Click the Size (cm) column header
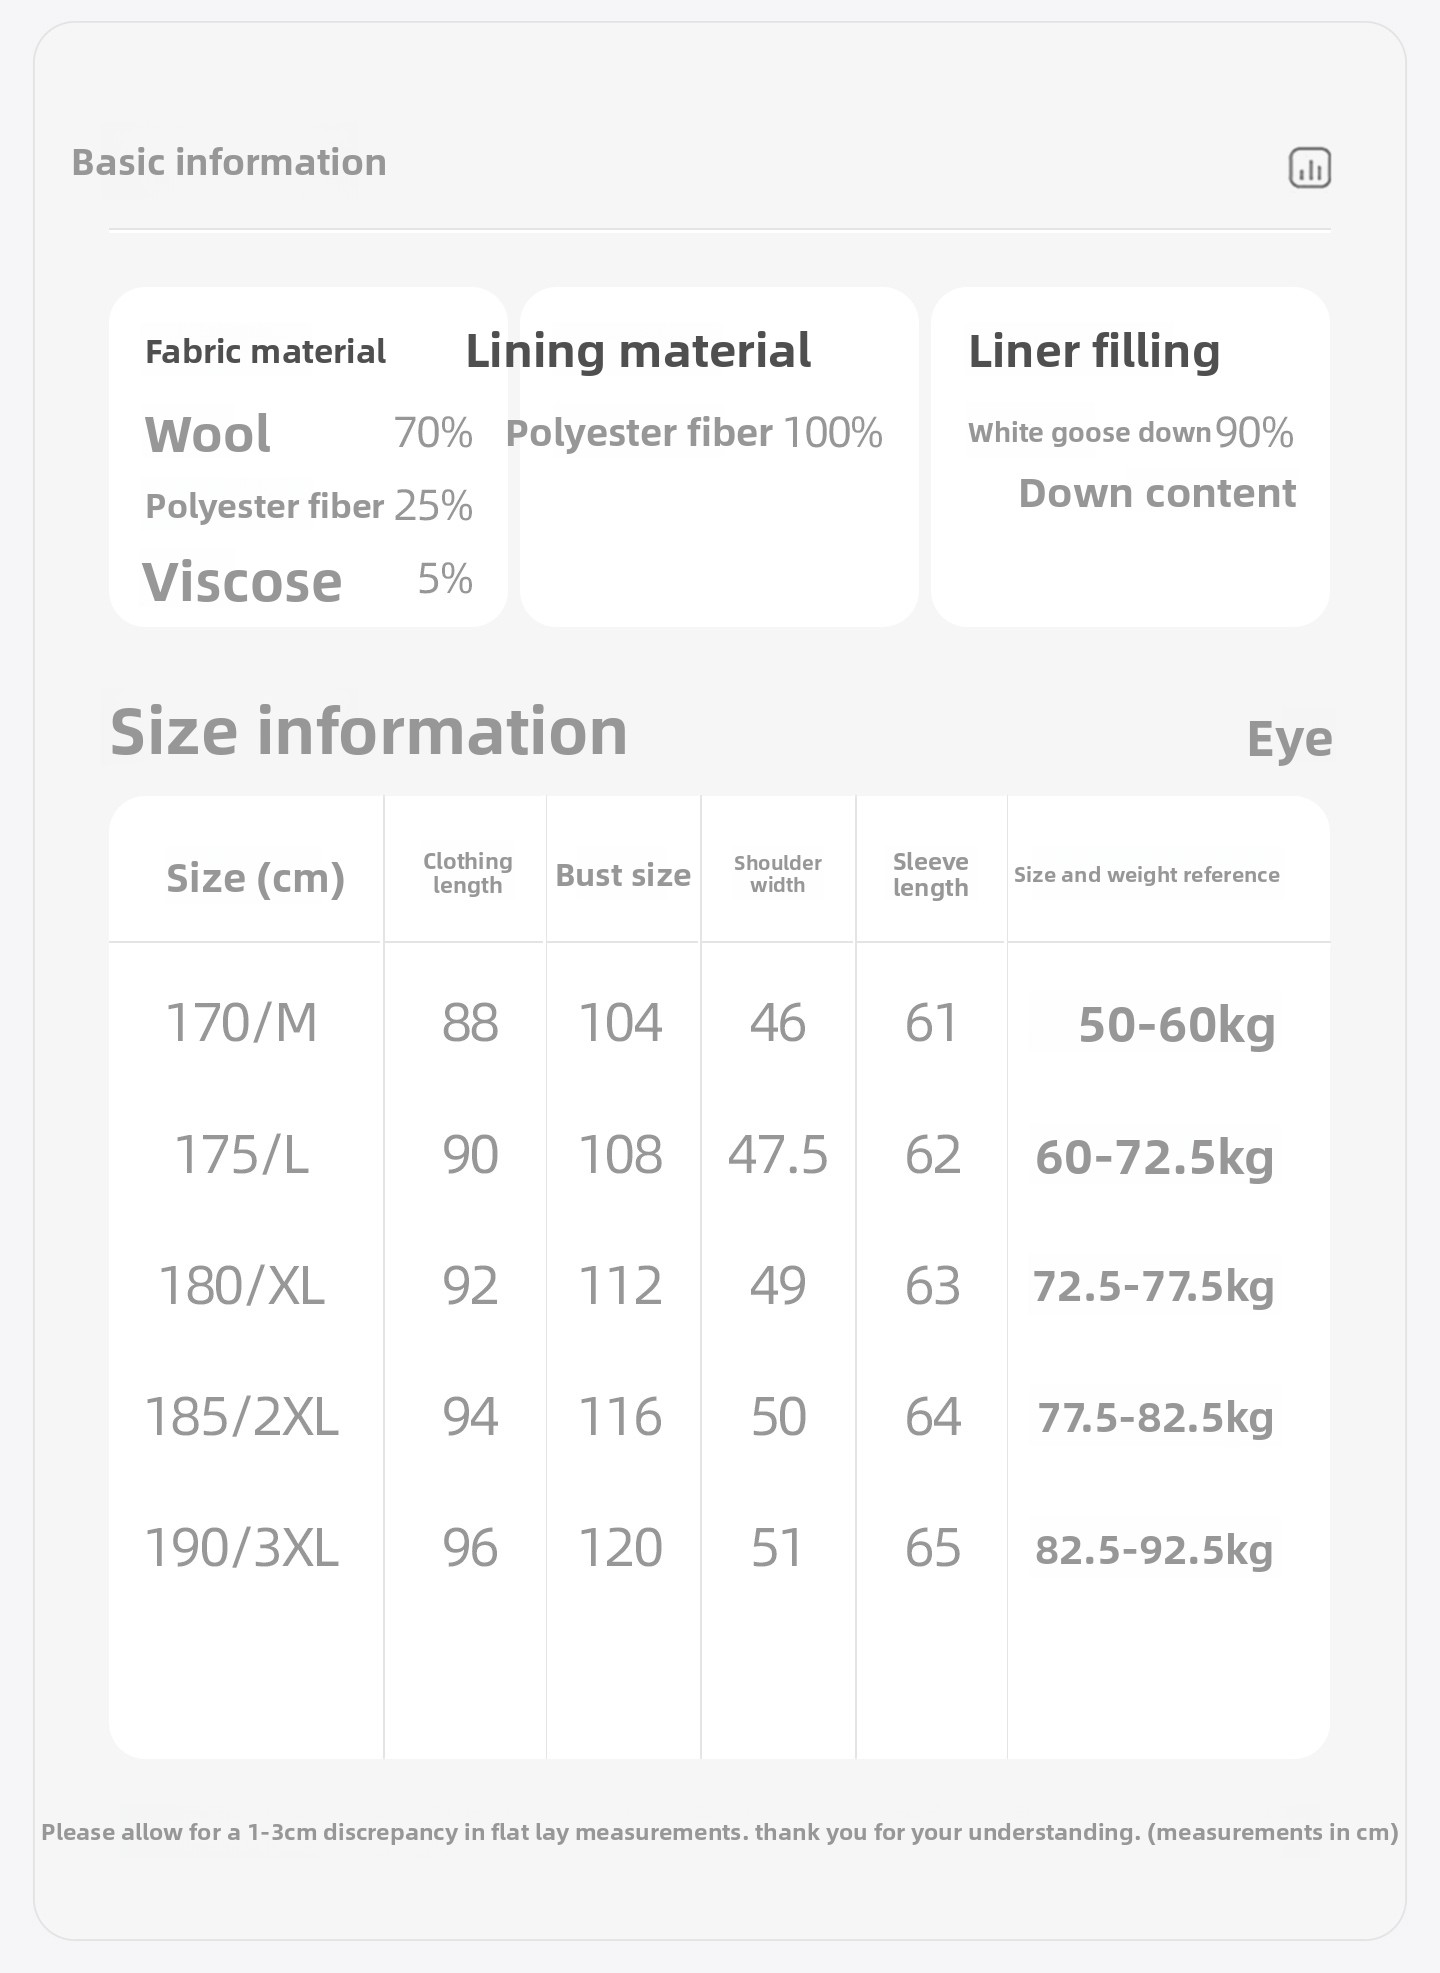This screenshot has width=1440, height=1973. pos(255,878)
